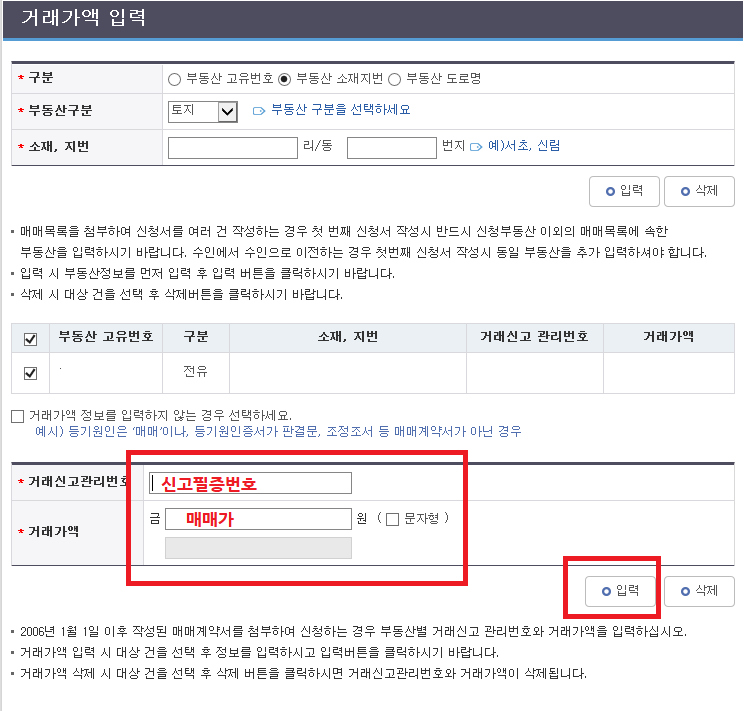Click lower 입력 button for transaction price
This screenshot has height=711, width=746.
(620, 591)
